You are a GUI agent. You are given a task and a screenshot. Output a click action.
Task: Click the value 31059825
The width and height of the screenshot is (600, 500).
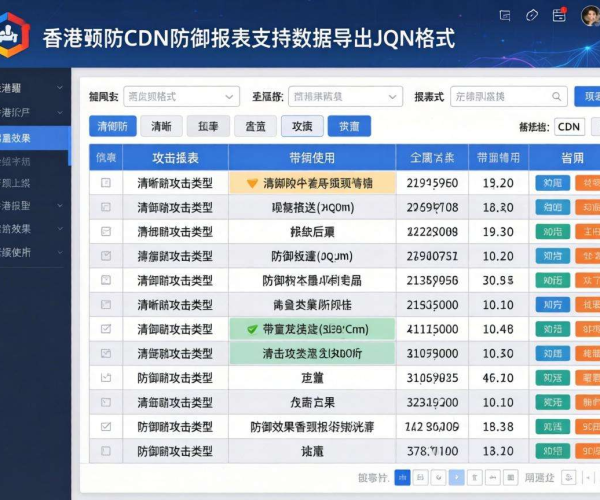432,378
